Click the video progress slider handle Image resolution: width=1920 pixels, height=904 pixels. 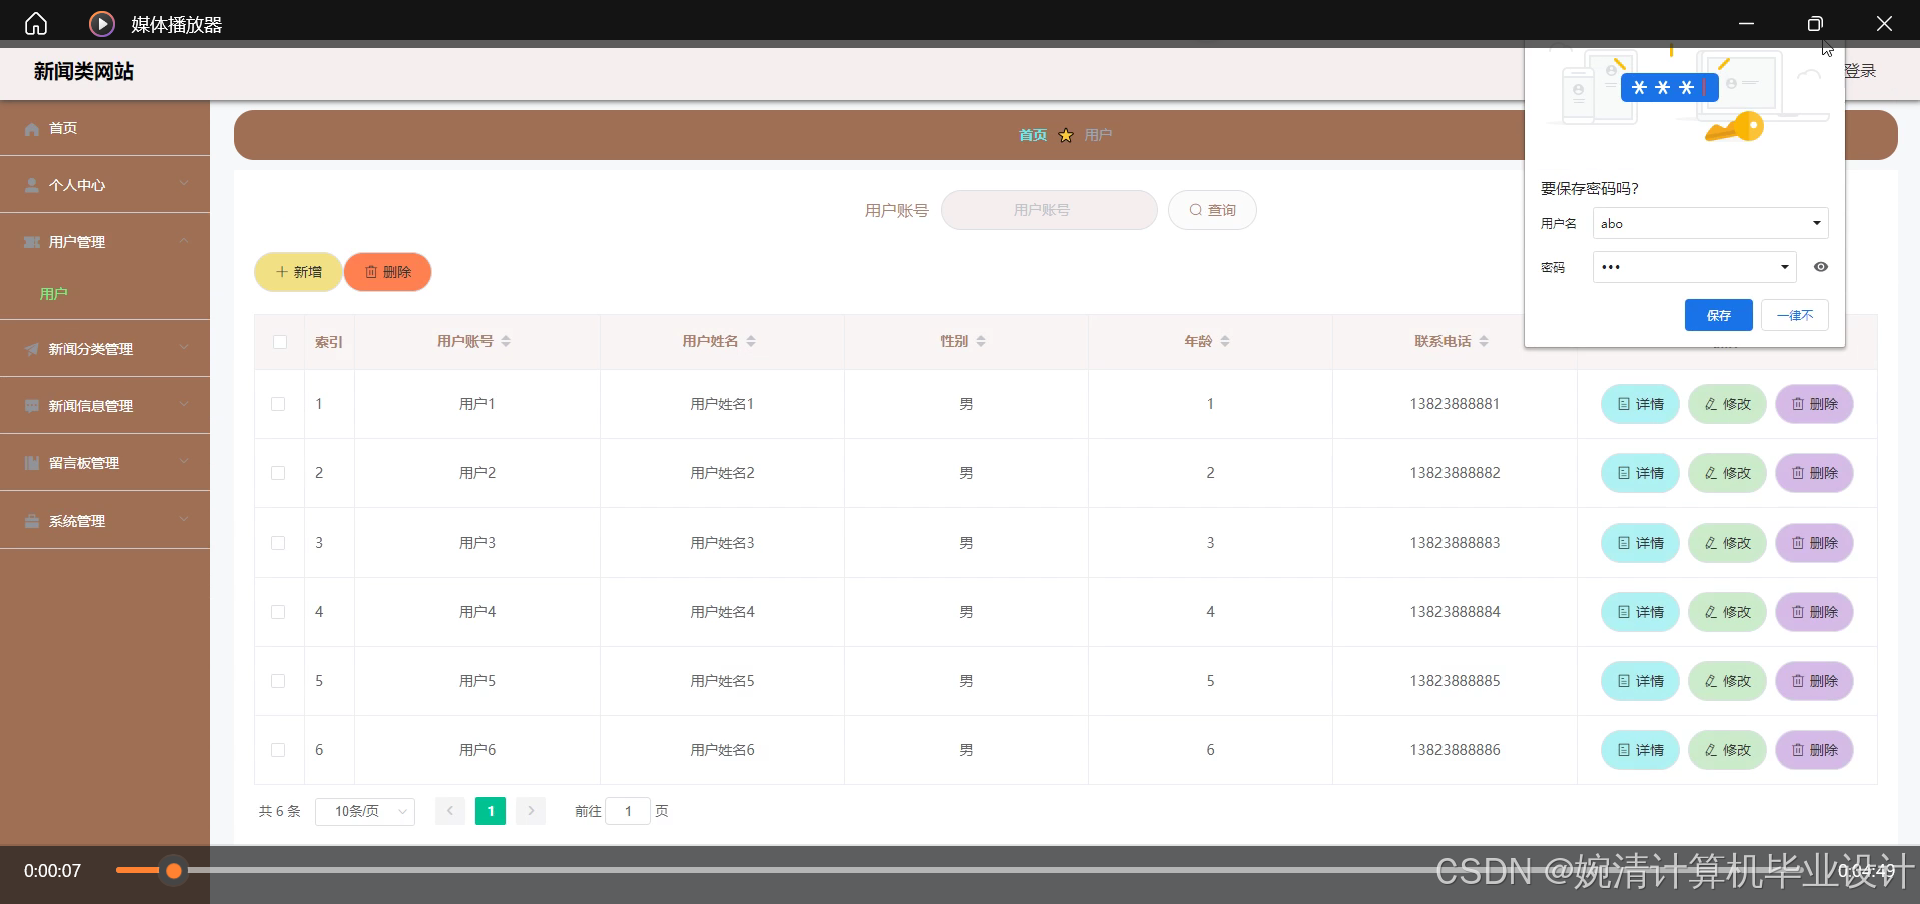(174, 871)
